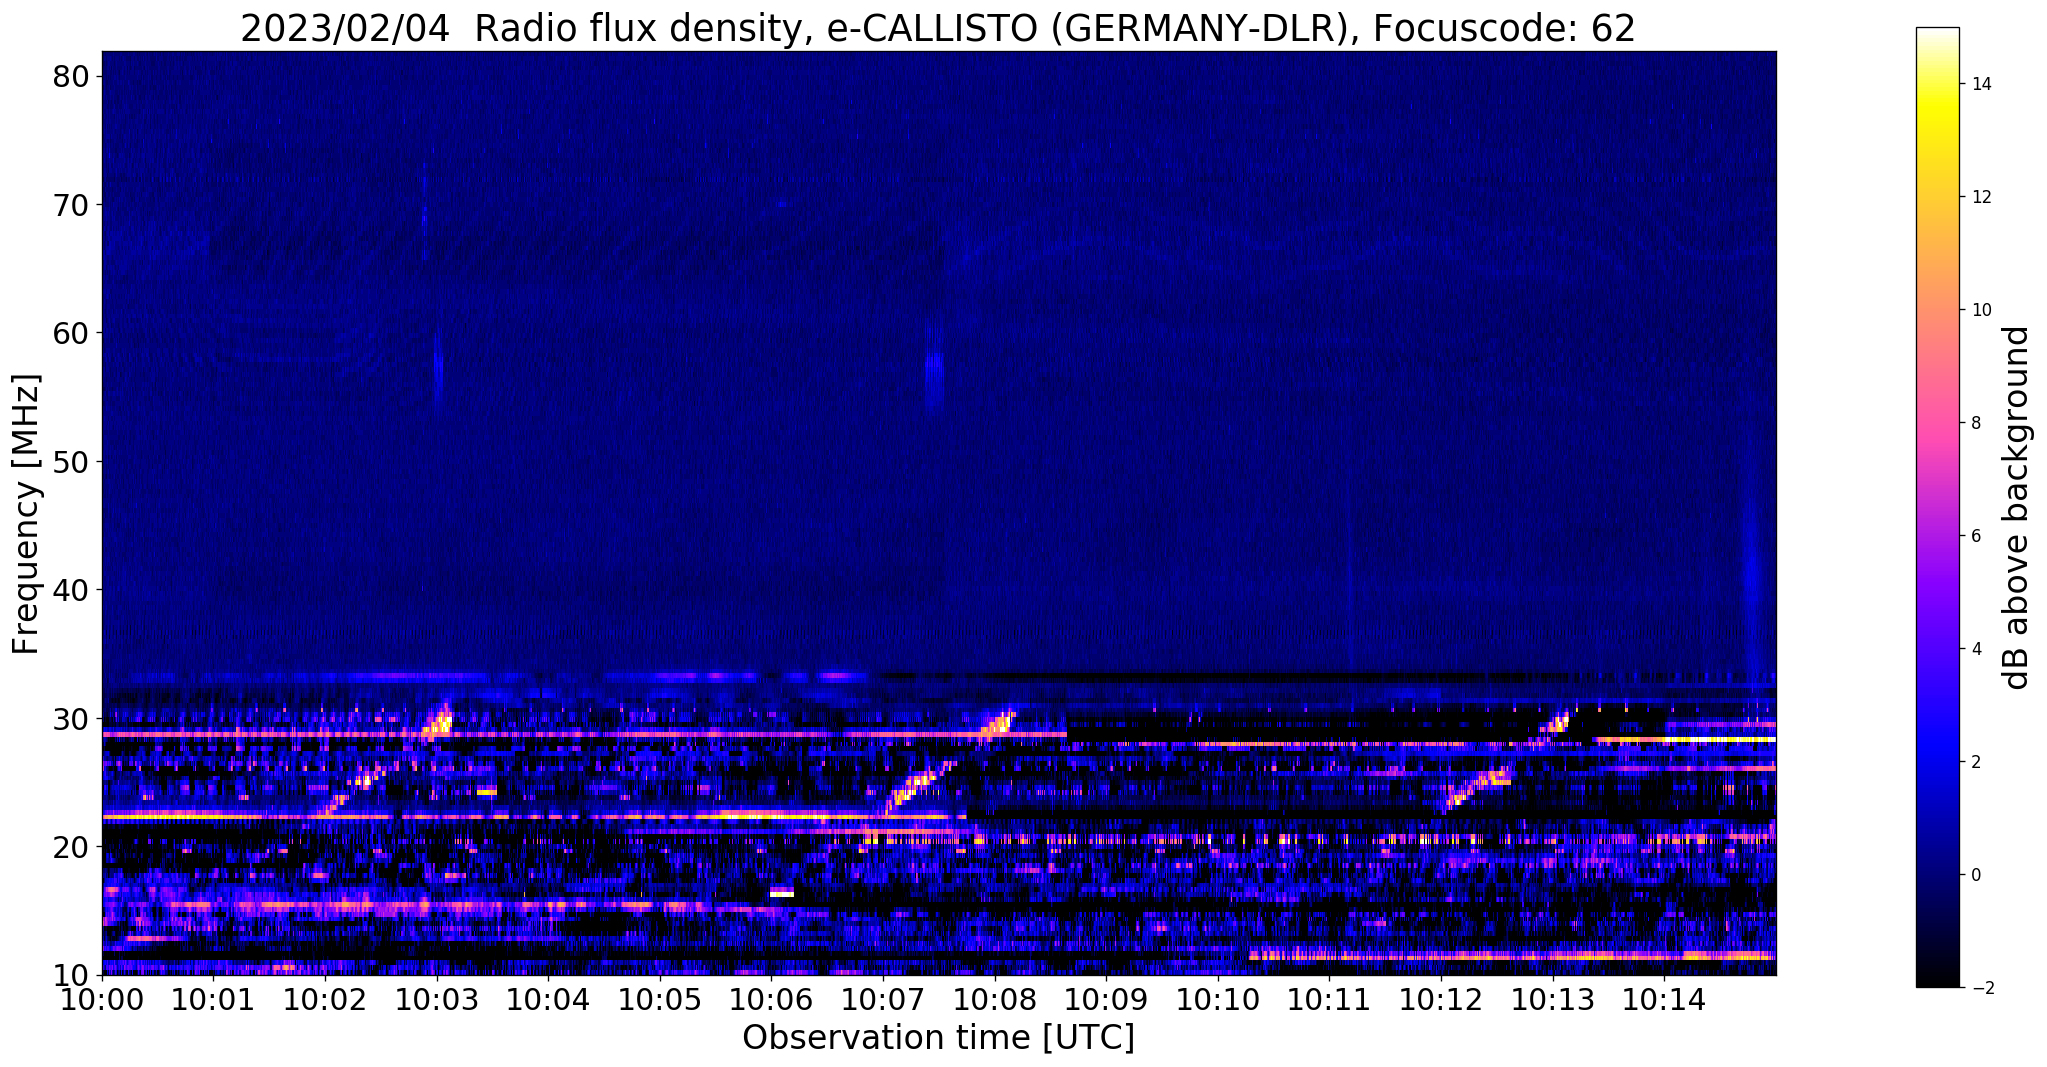
Task: Click the 60 MHz frequency tick label
Action: (70, 333)
